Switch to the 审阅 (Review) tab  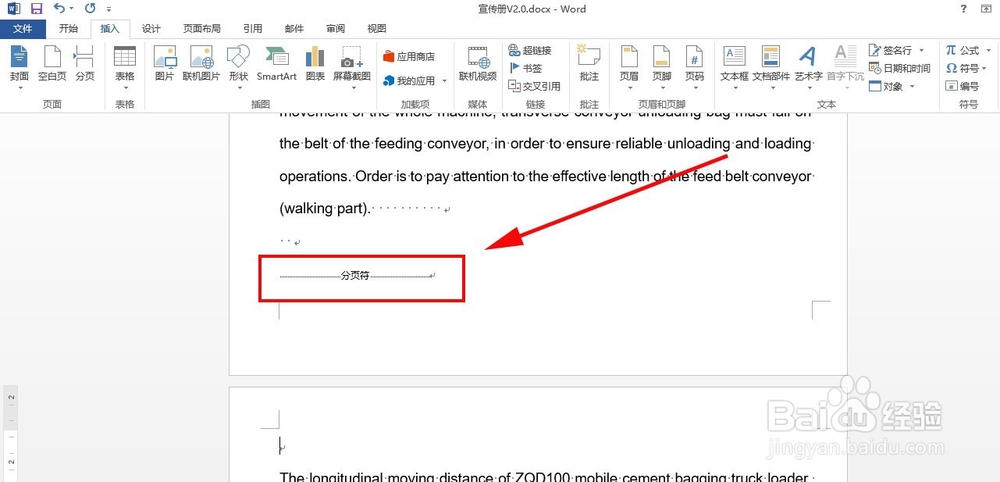coord(335,29)
